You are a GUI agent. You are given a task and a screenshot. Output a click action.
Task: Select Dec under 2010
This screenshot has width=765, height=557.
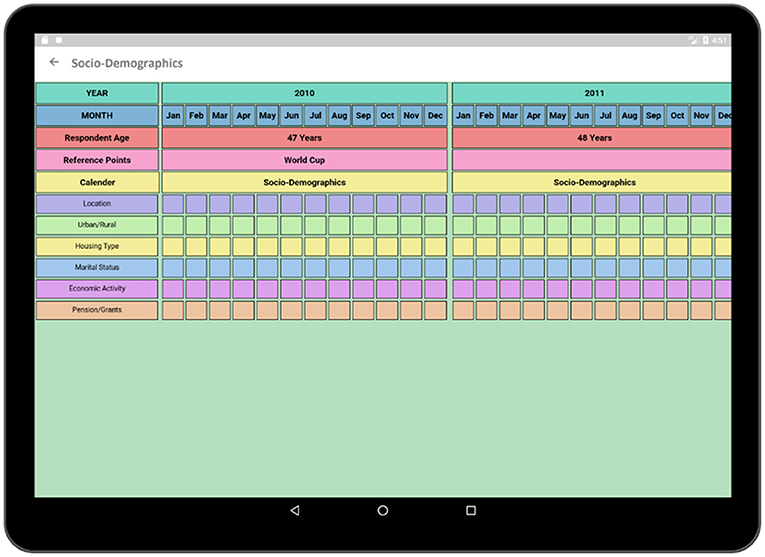[x=435, y=116]
